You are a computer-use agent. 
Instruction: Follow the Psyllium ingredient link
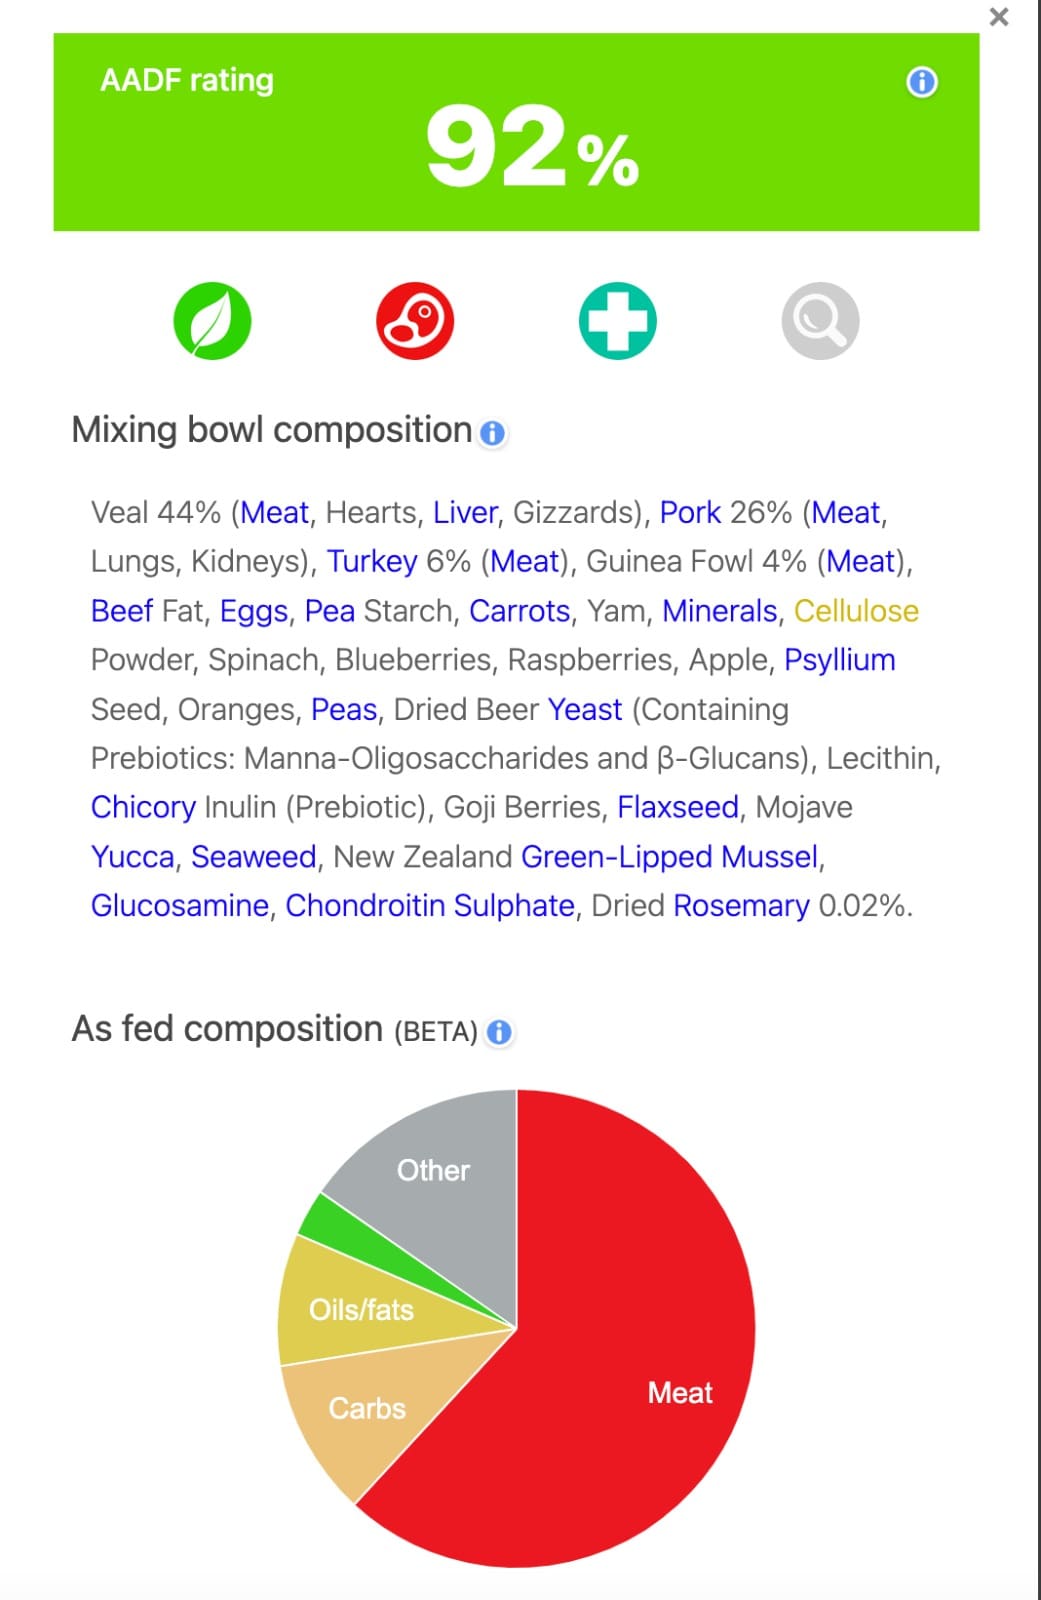click(840, 660)
